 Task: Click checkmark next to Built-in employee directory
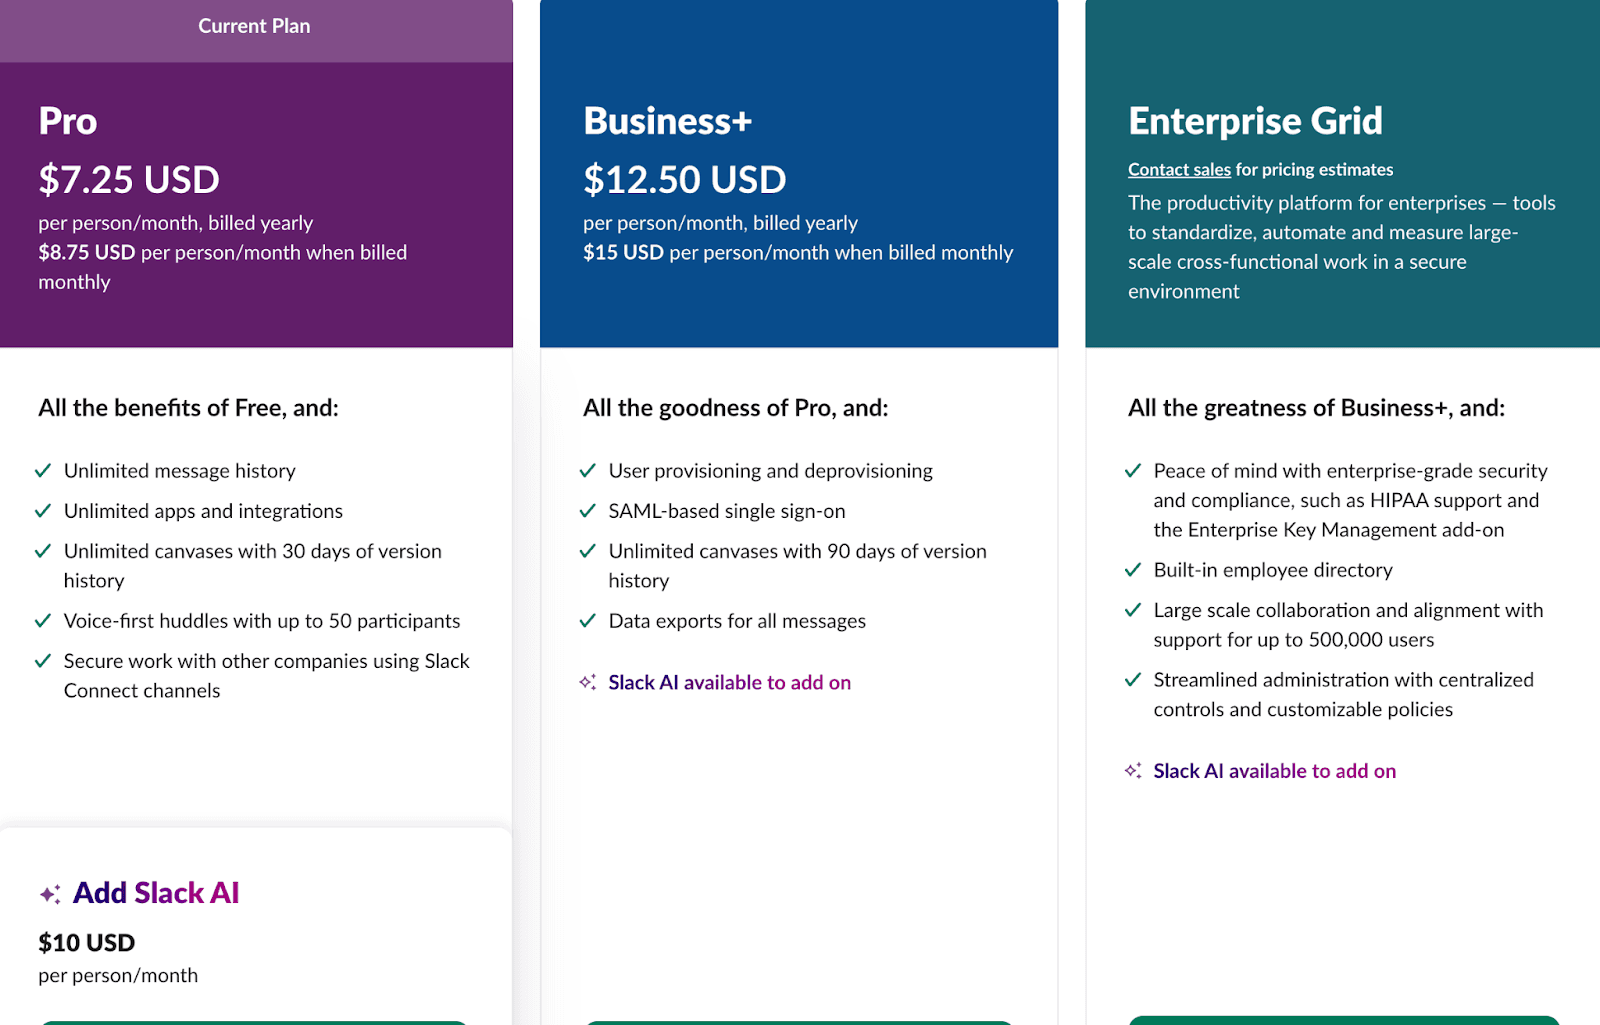coord(1133,570)
